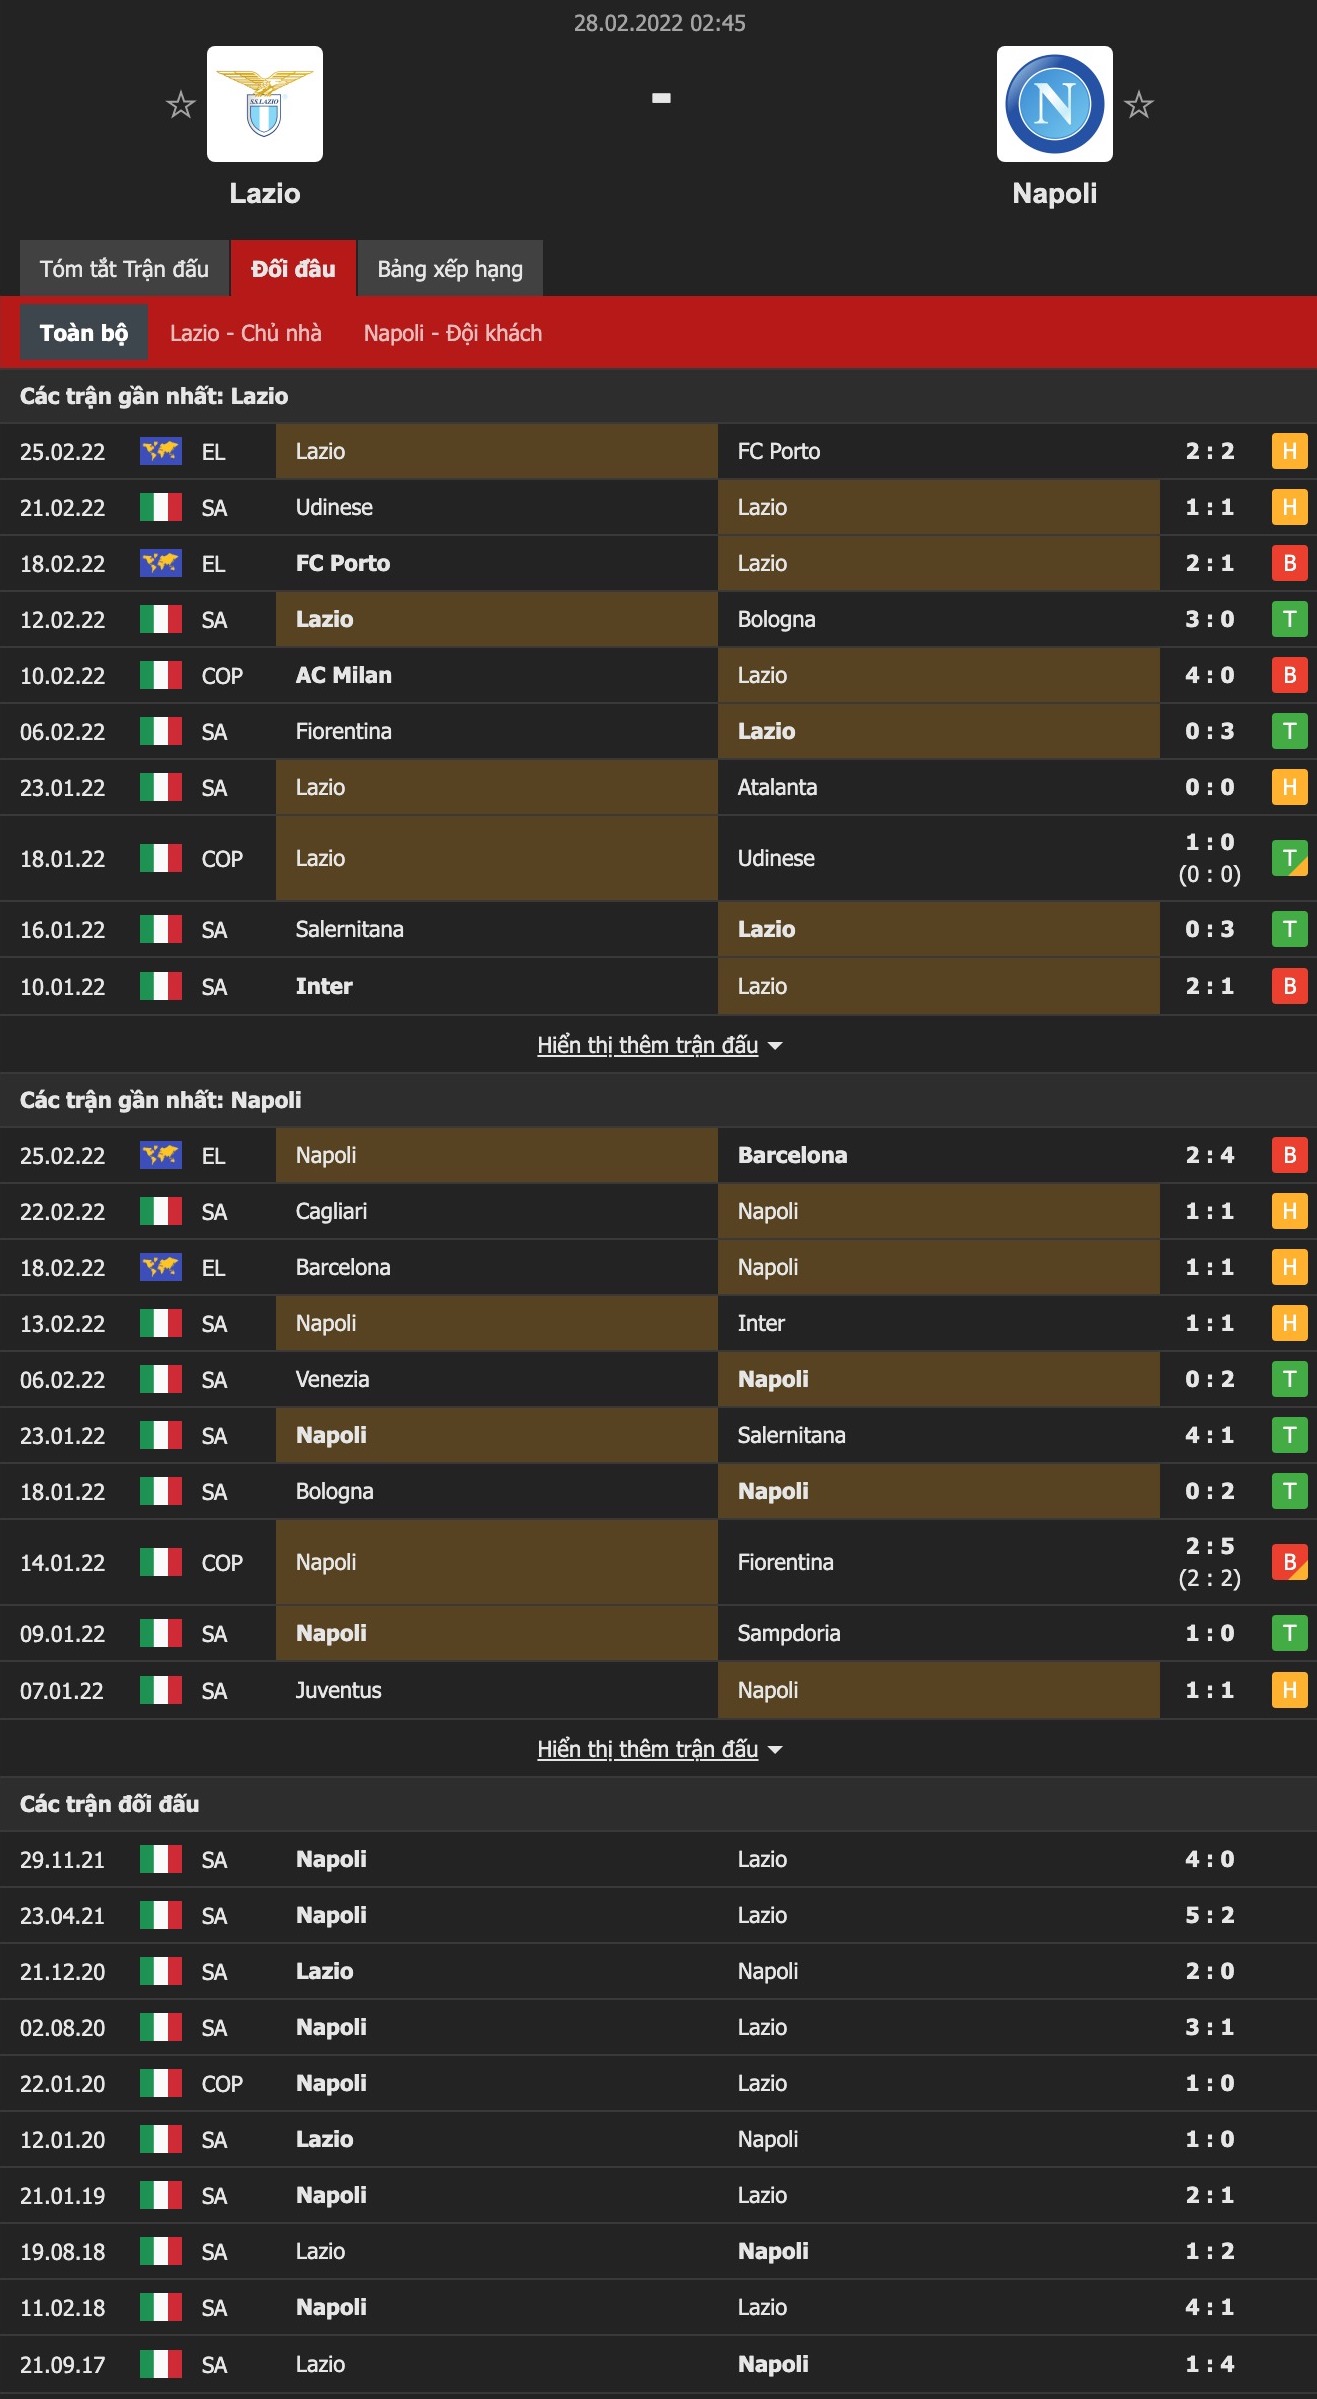Screen dimensions: 1317x2399
Task: Click the Lazio team crest
Action: tap(265, 104)
